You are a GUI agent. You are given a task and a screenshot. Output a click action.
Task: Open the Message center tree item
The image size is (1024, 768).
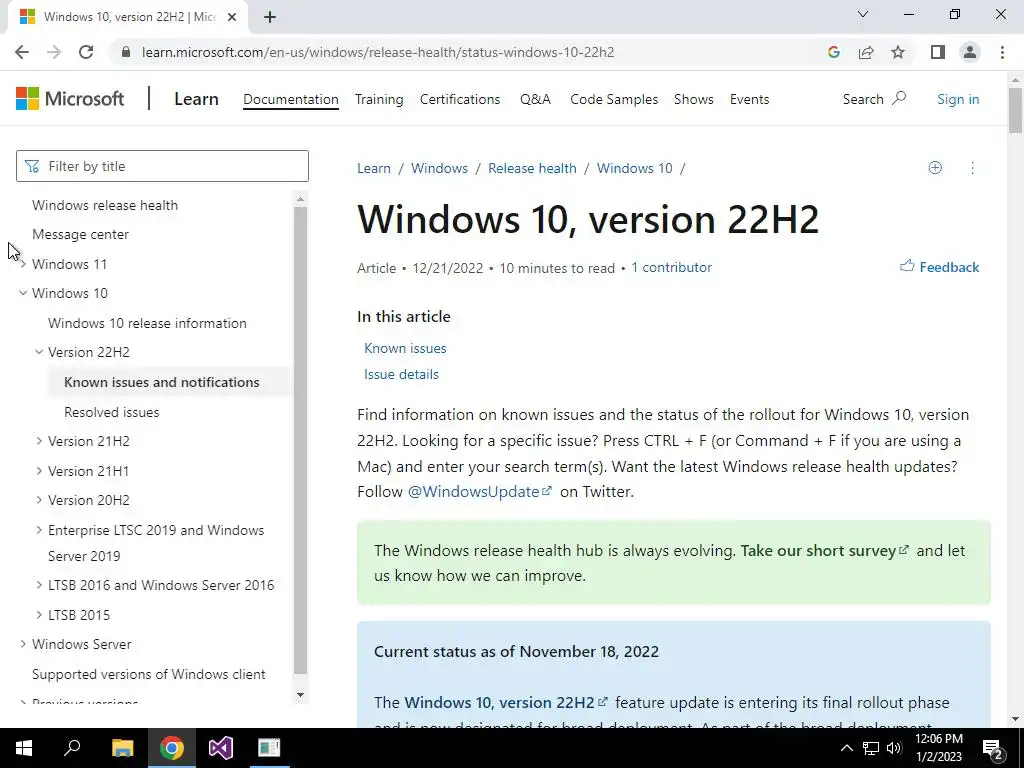80,234
